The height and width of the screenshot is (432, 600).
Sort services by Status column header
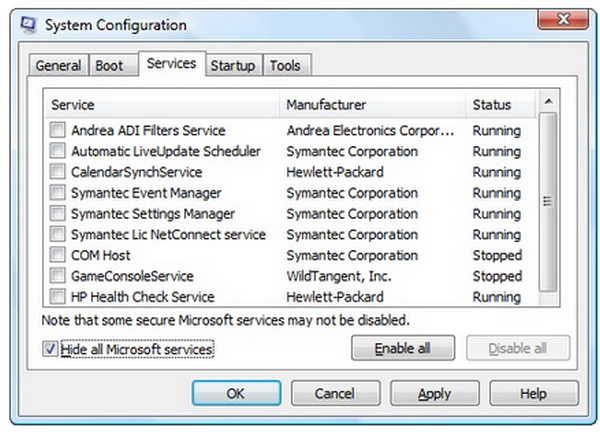pos(492,105)
